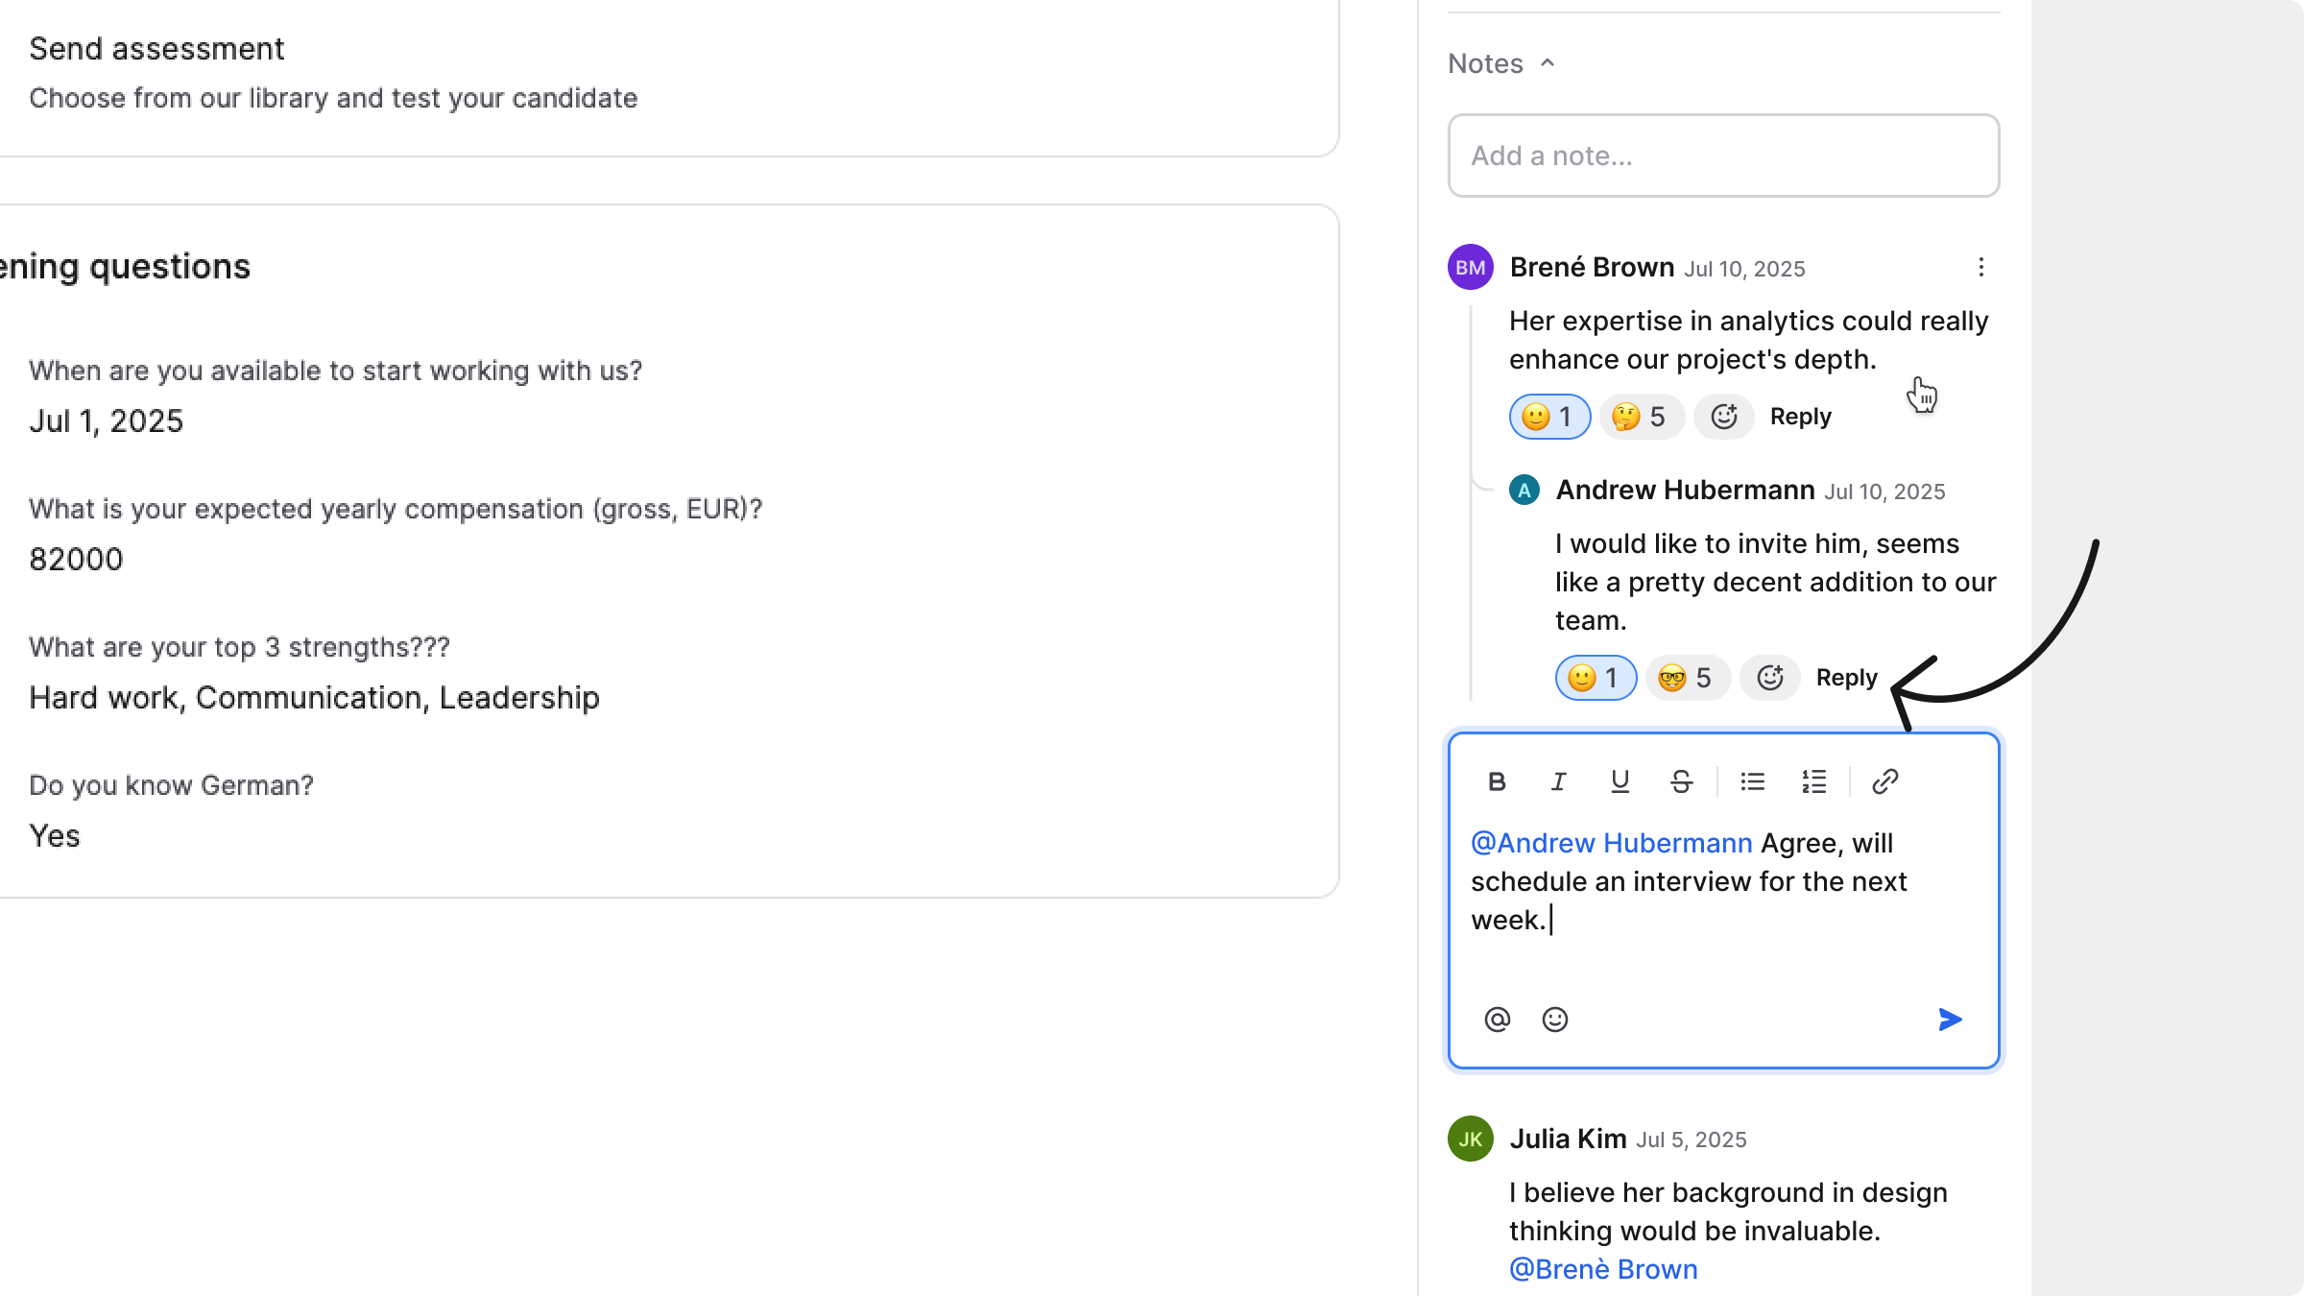The width and height of the screenshot is (2304, 1296).
Task: Add reaction to Andrew Hubermann's reply
Action: pyautogui.click(x=1770, y=678)
